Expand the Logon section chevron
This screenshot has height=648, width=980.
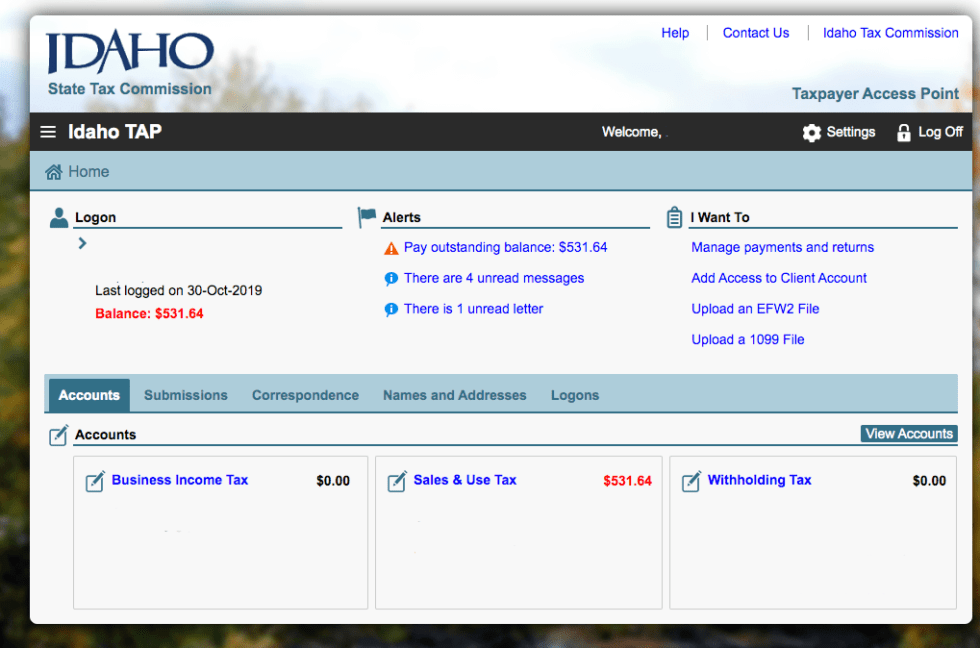click(82, 243)
